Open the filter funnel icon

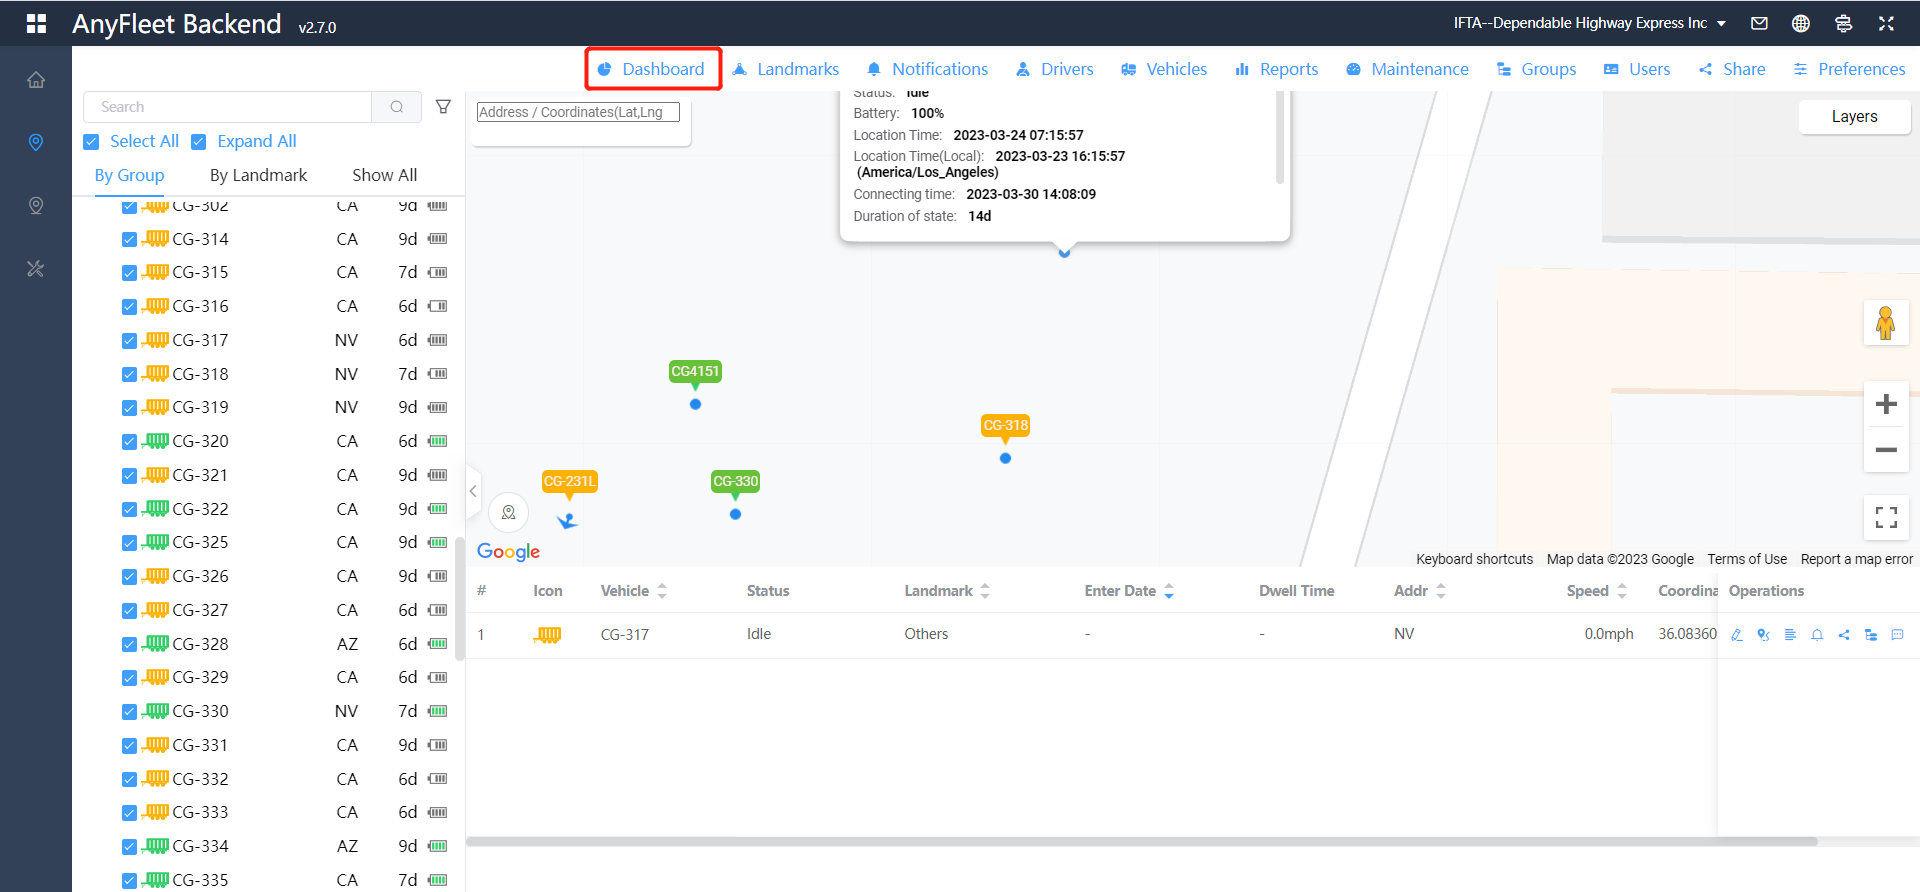point(443,107)
